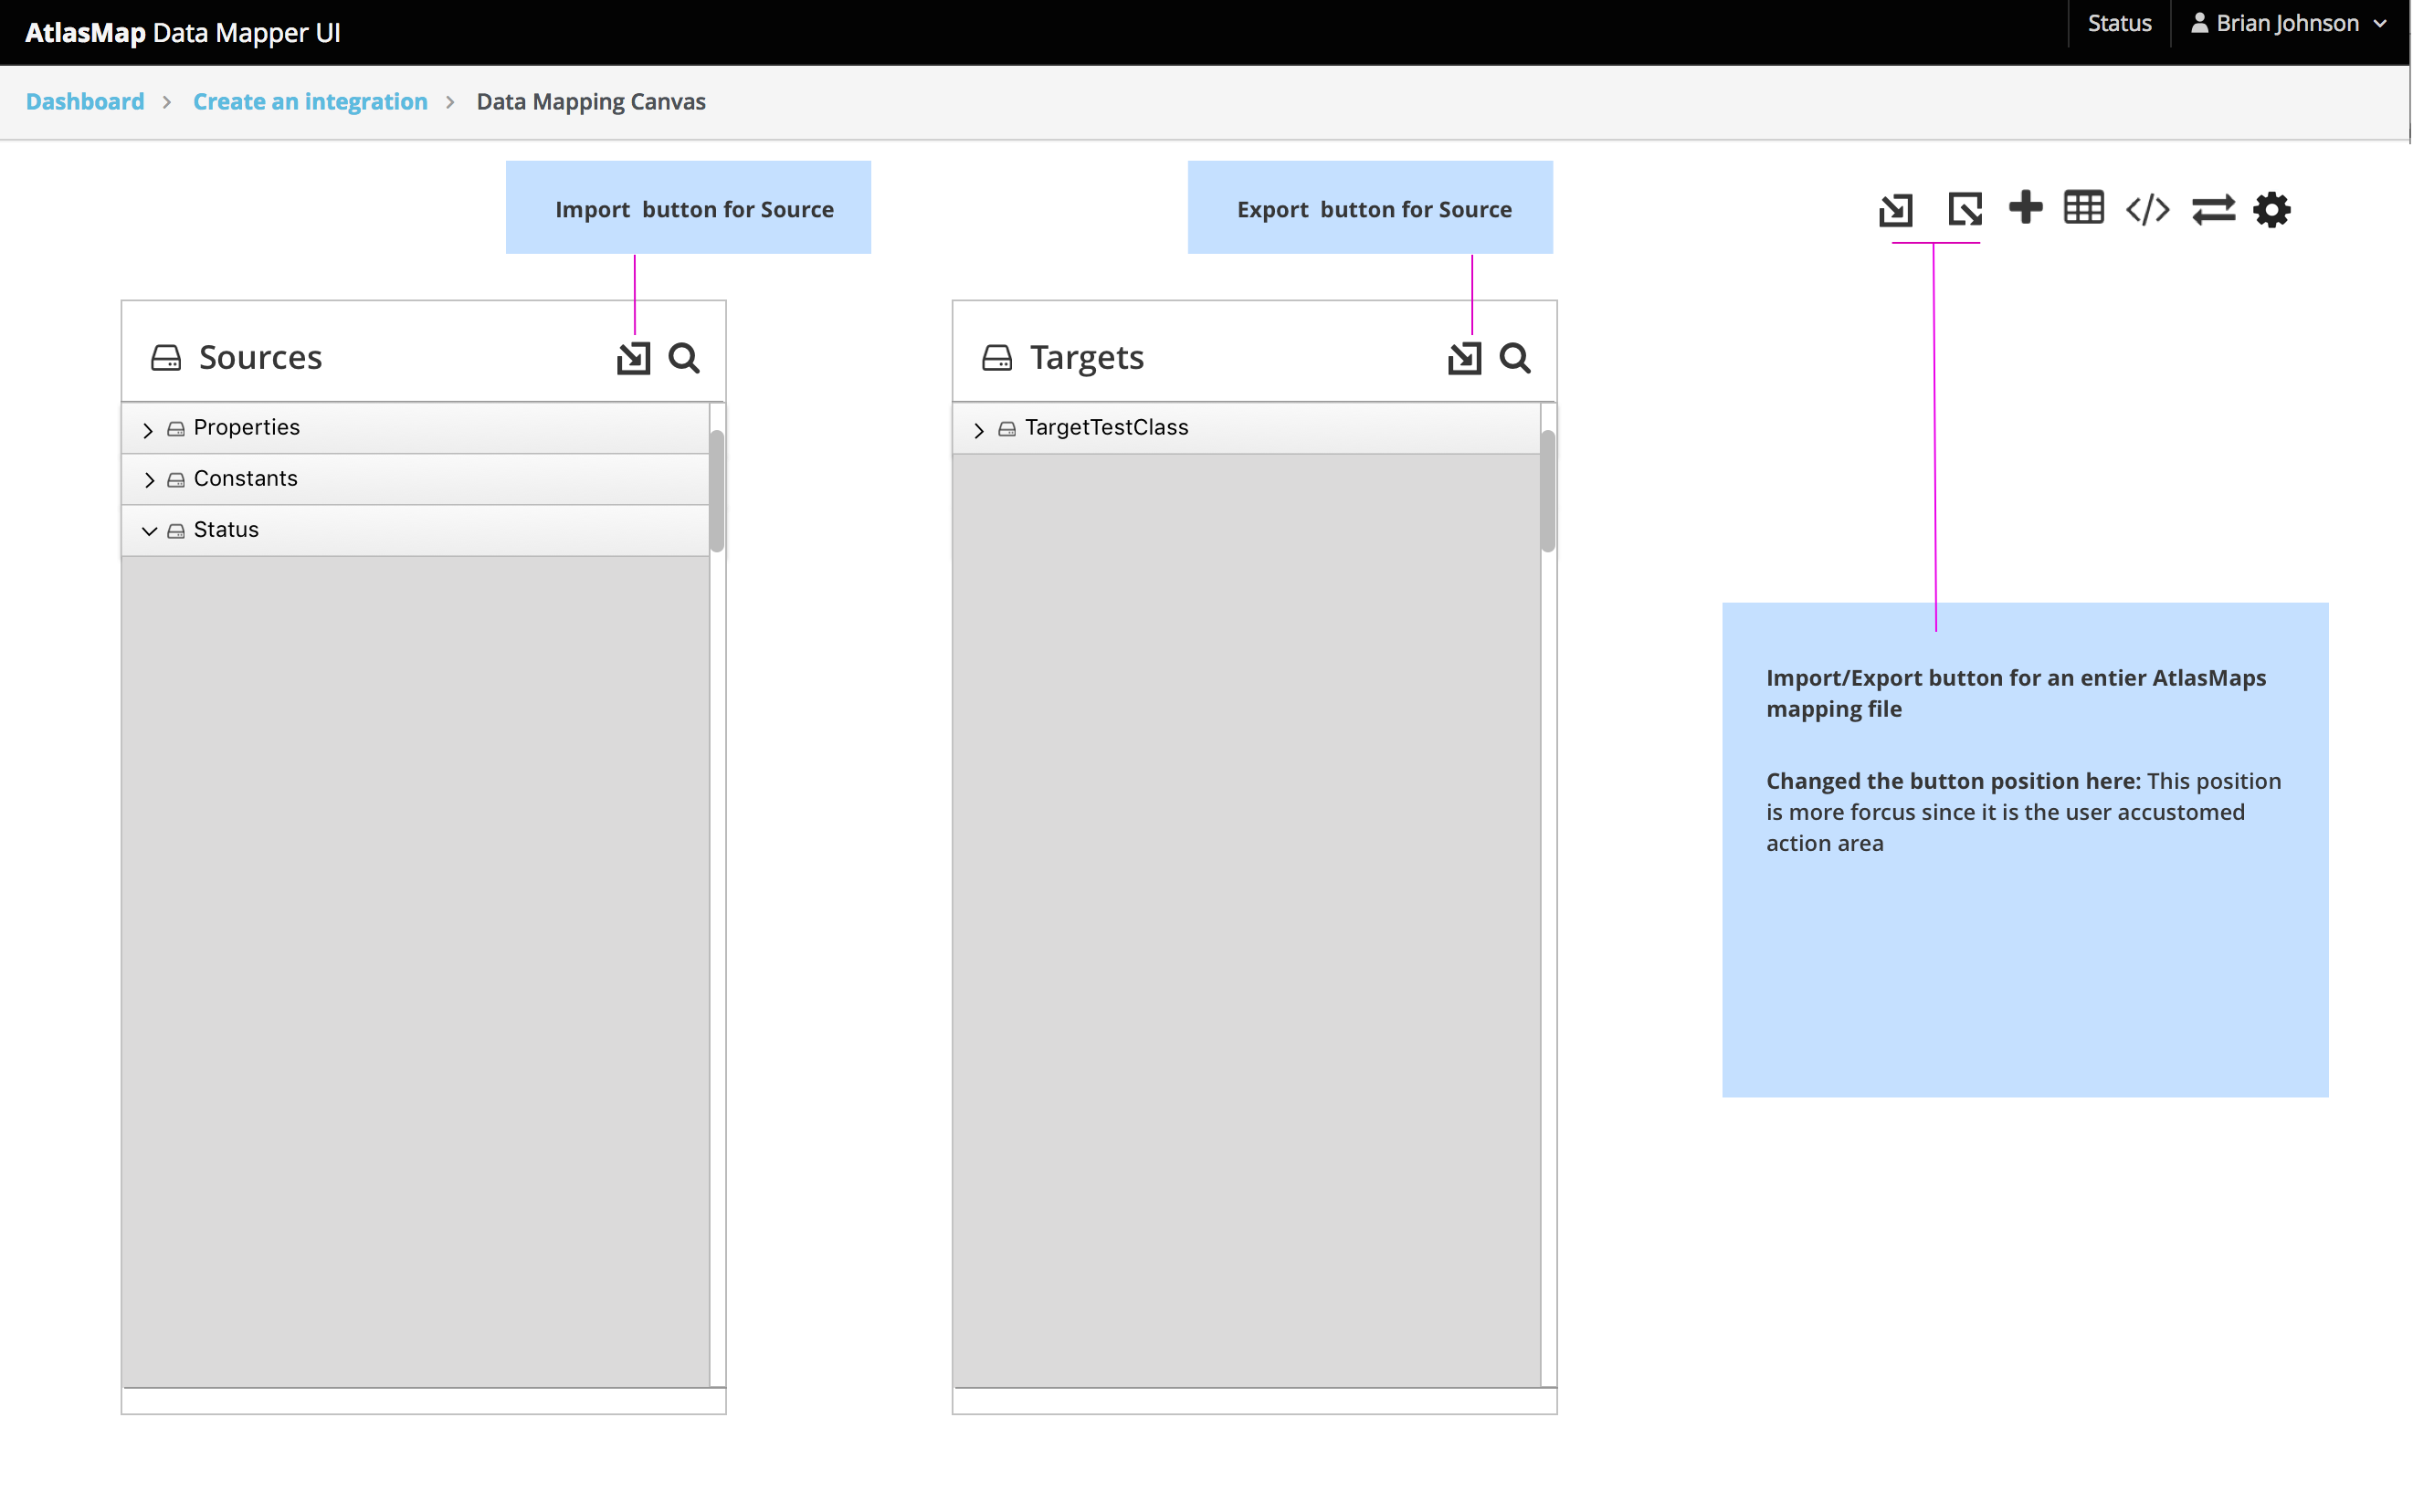Open the Brian Johnson user dropdown
This screenshot has height=1512, width=2413.
(2288, 23)
